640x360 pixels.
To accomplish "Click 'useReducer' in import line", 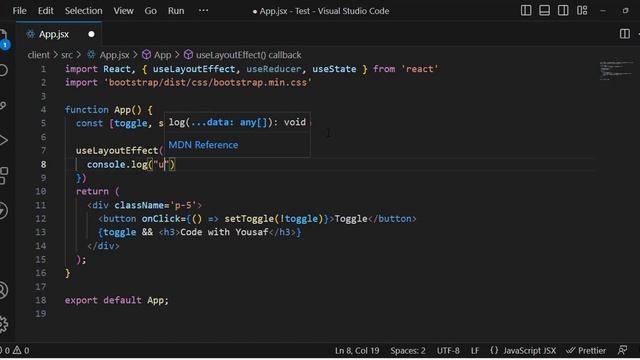I will click(x=273, y=69).
